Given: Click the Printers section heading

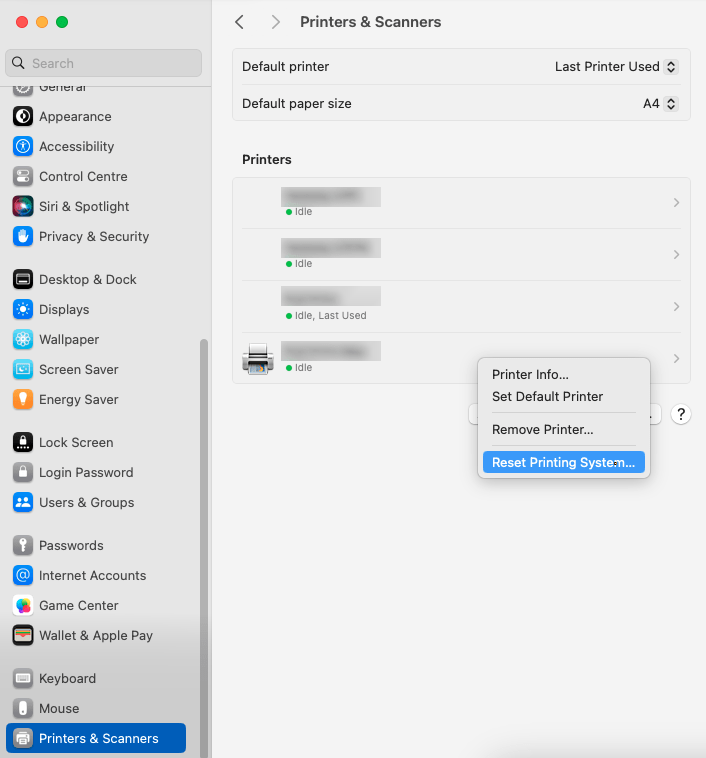Looking at the screenshot, I should tap(267, 160).
